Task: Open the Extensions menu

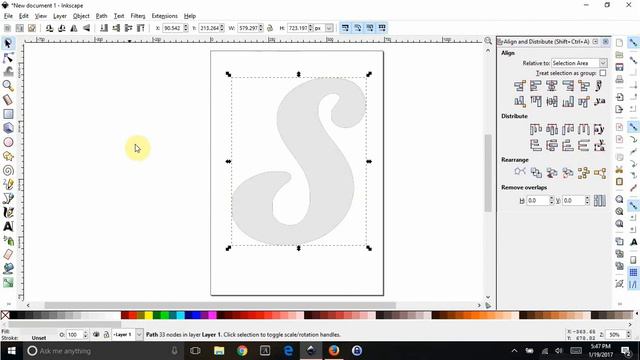Action: pos(164,16)
